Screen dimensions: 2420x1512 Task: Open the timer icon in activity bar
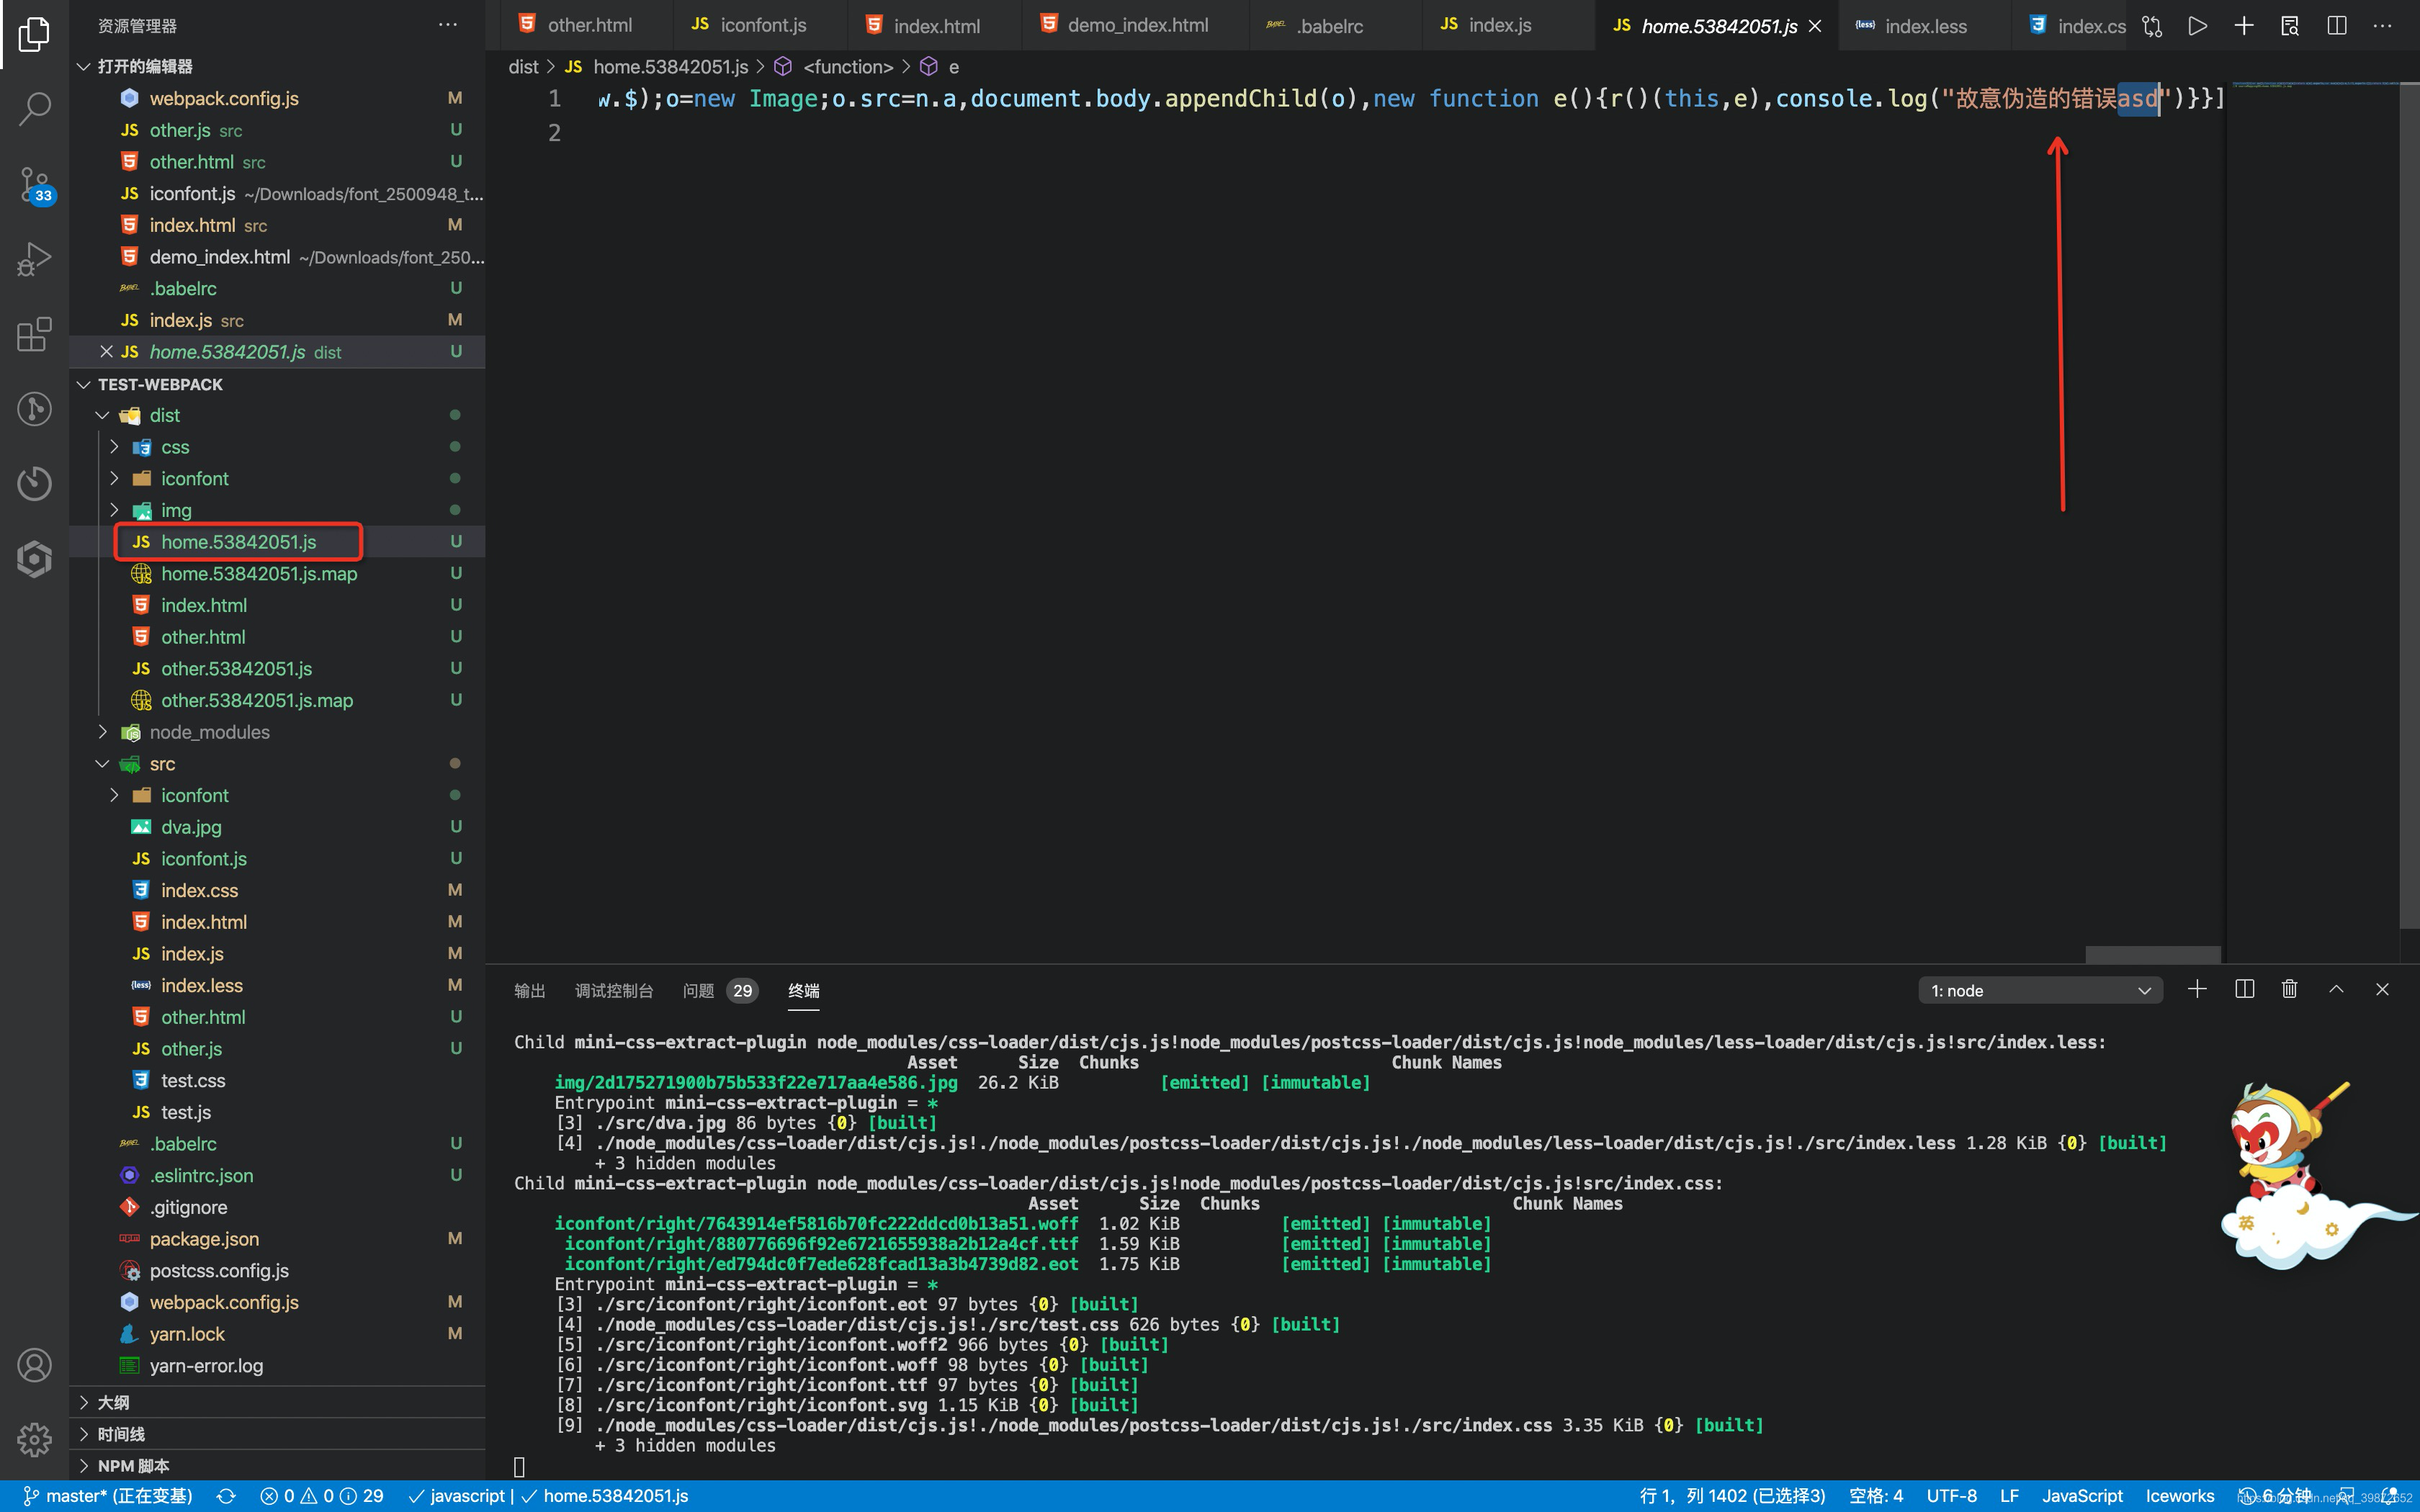(34, 483)
